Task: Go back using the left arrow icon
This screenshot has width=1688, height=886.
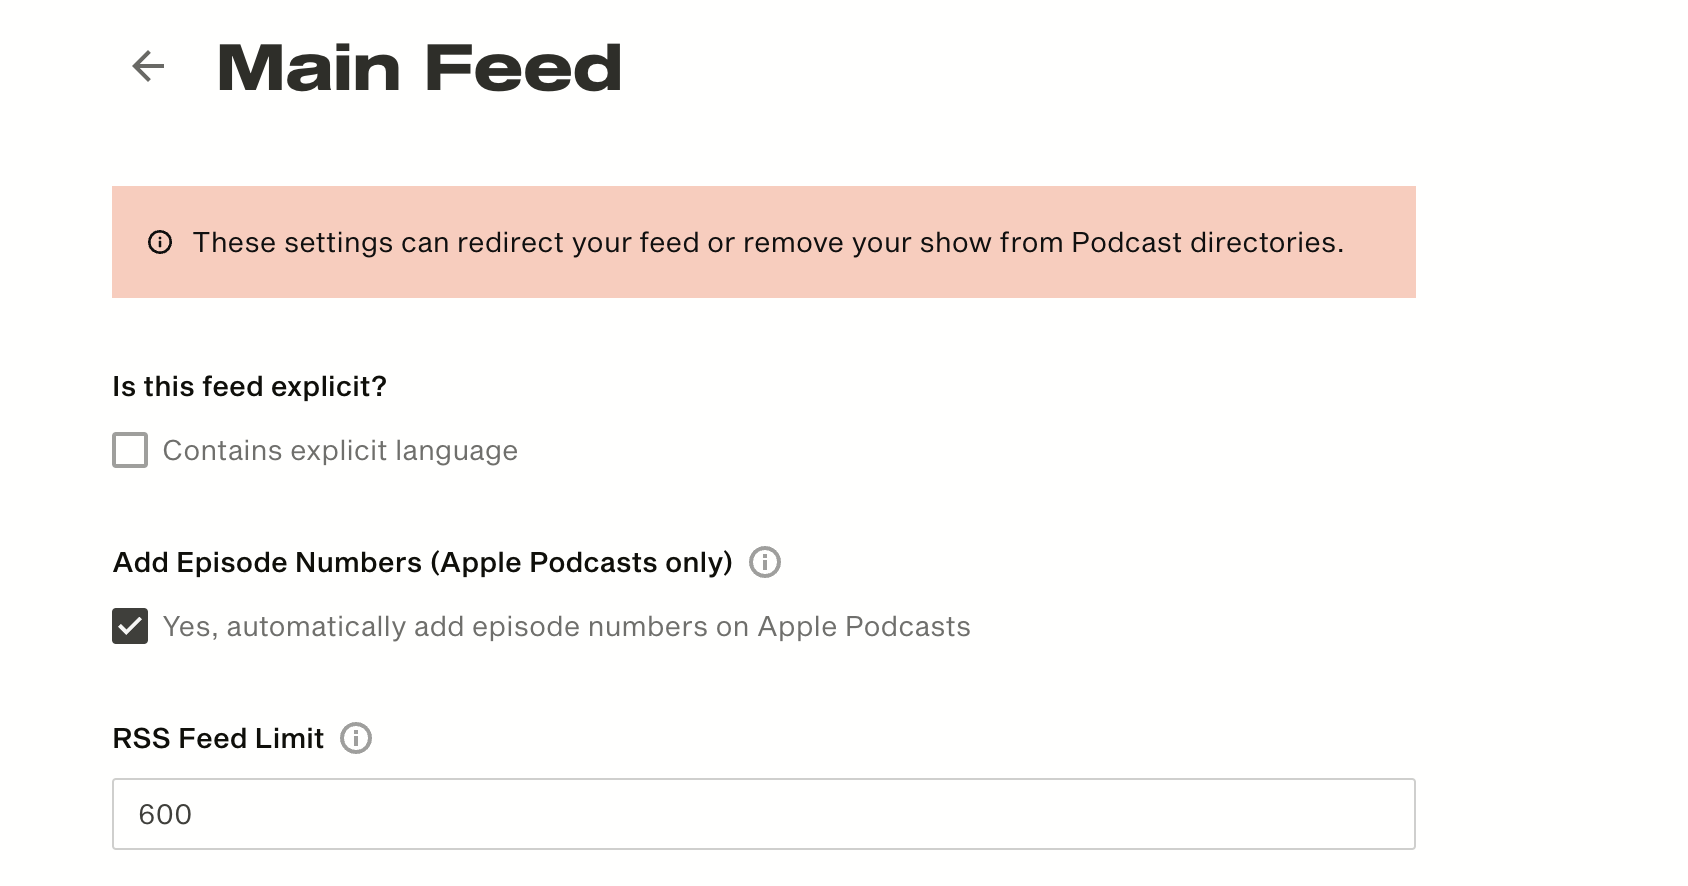Action: click(x=148, y=67)
